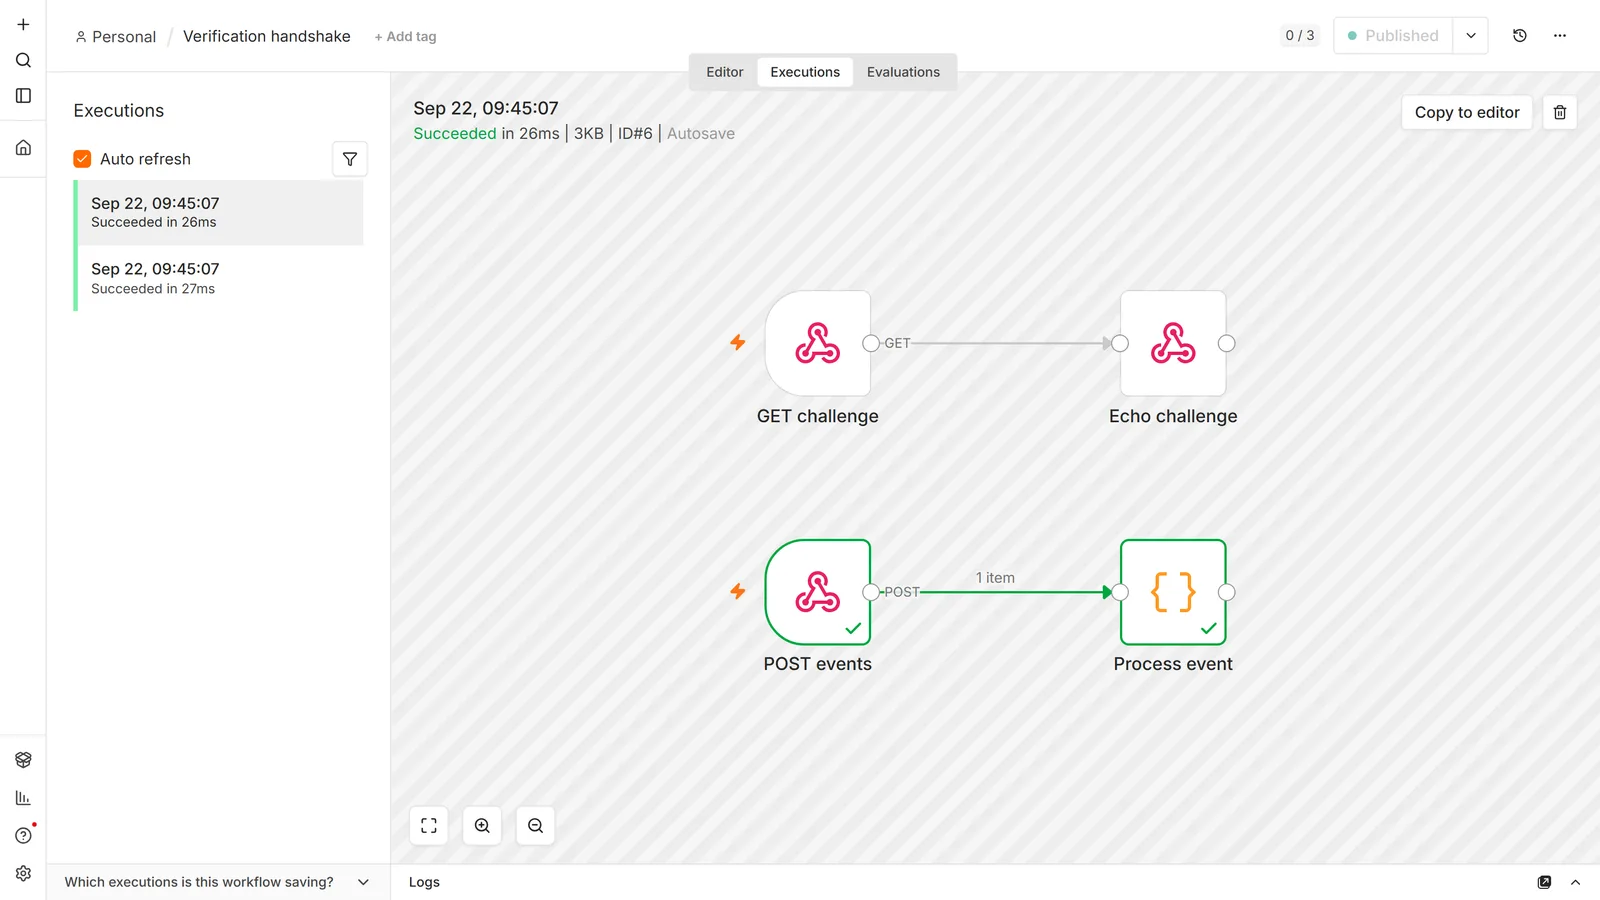The width and height of the screenshot is (1600, 900).
Task: Click the Verification handshake workflow name
Action: click(267, 36)
